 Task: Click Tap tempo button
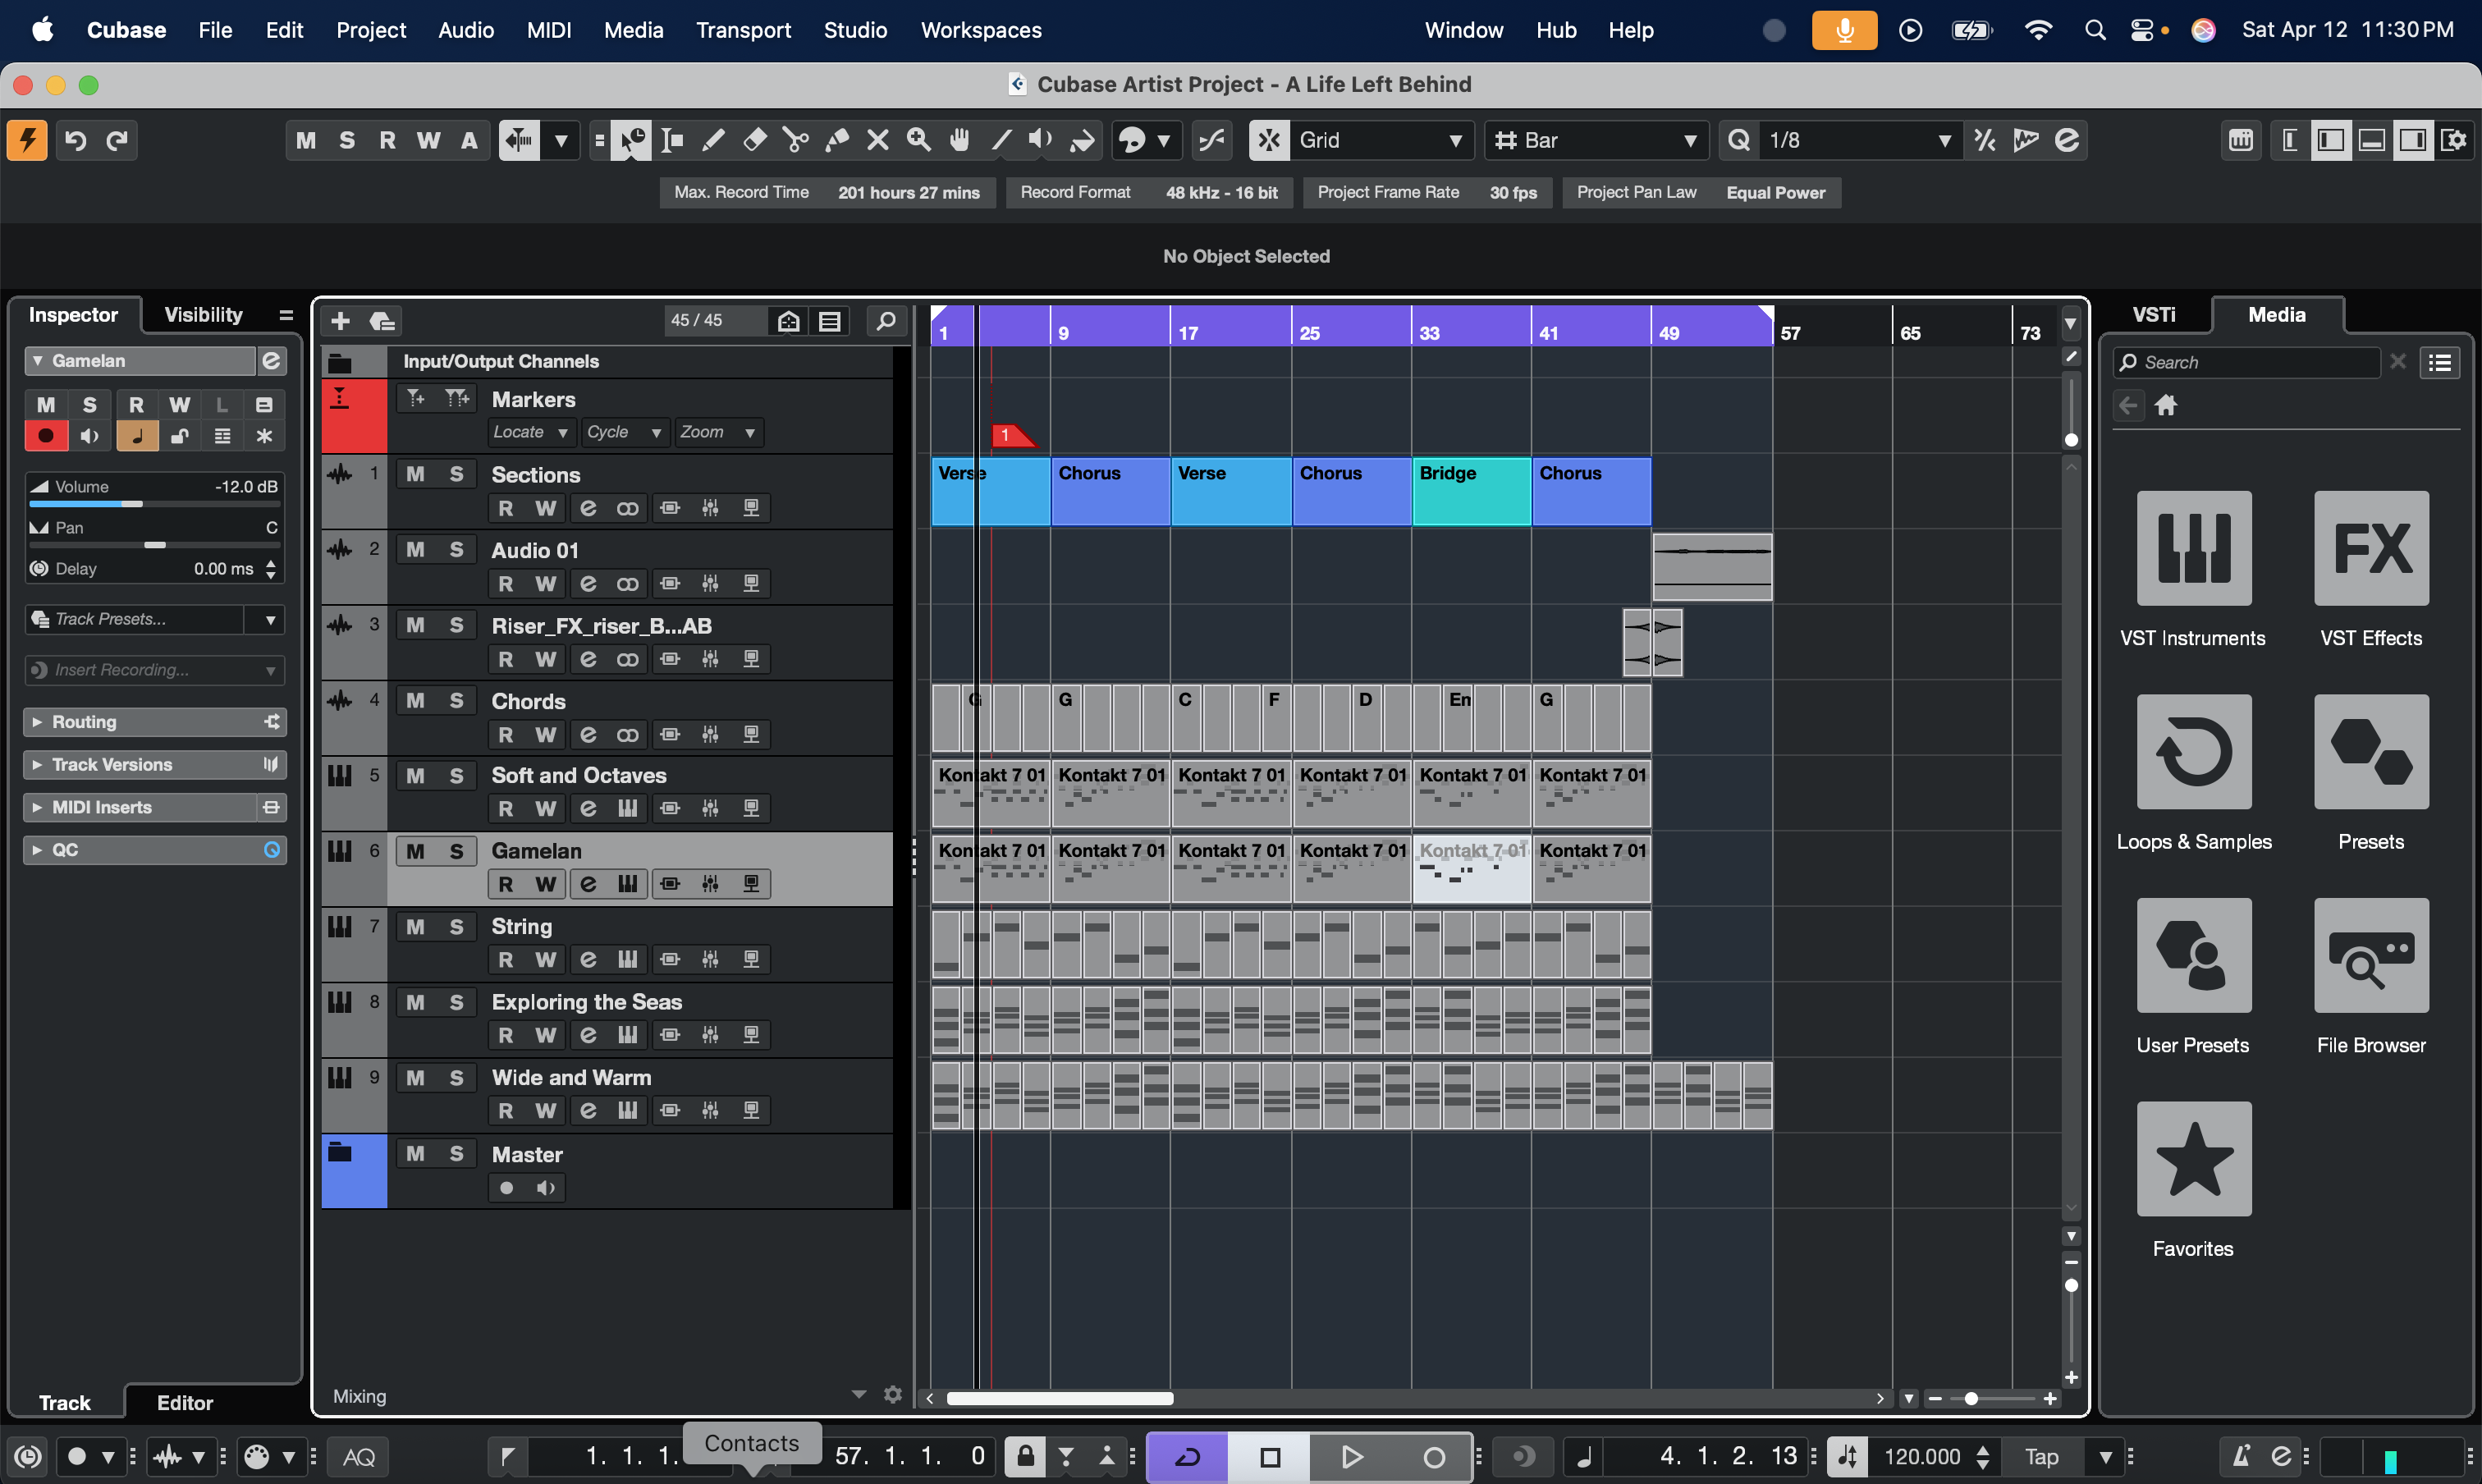click(x=2041, y=1456)
